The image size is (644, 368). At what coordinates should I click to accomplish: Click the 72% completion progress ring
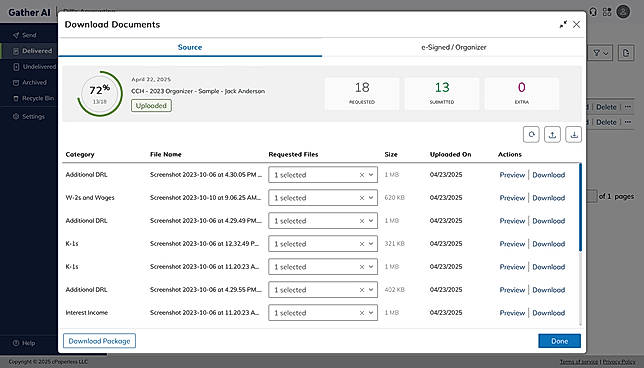100,94
